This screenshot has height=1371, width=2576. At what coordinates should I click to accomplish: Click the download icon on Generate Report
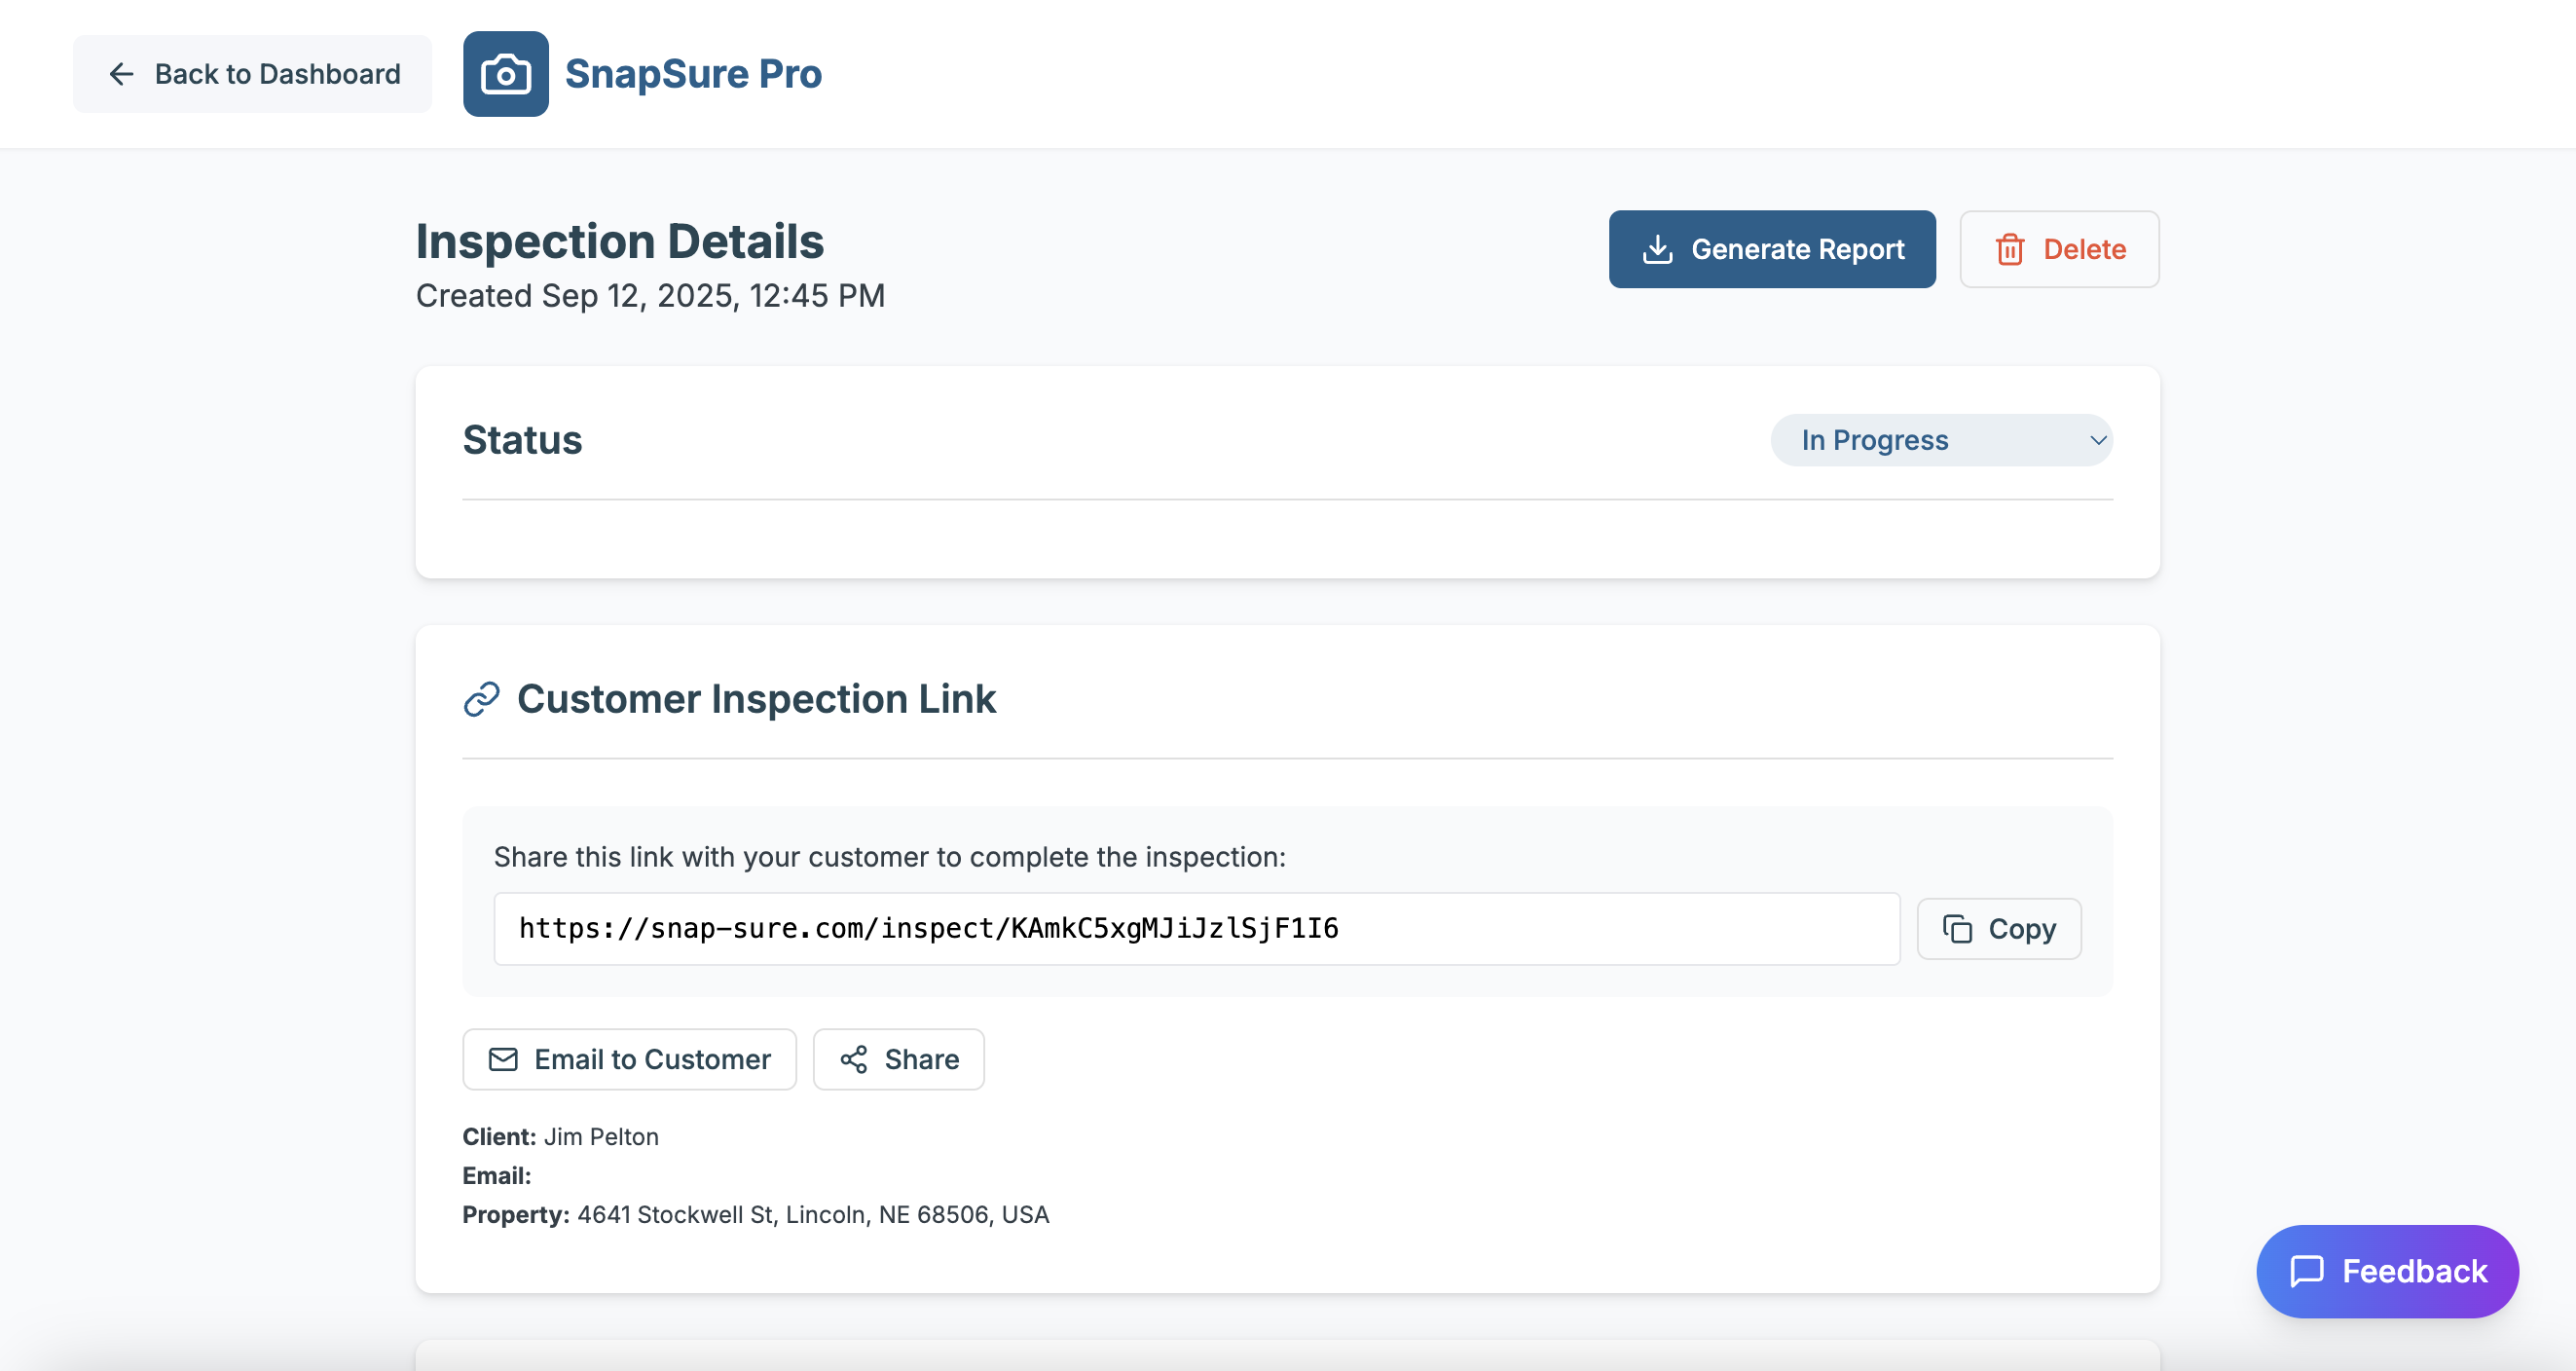pos(1657,249)
